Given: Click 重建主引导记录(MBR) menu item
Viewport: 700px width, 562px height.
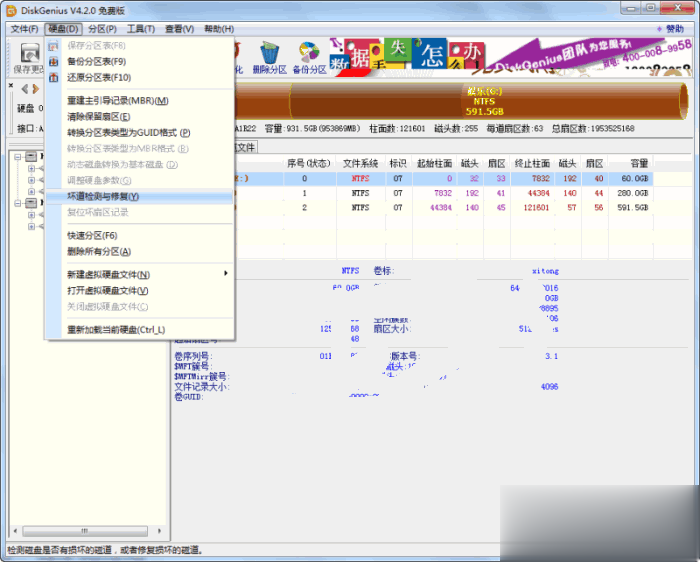Looking at the screenshot, I should pos(117,101).
